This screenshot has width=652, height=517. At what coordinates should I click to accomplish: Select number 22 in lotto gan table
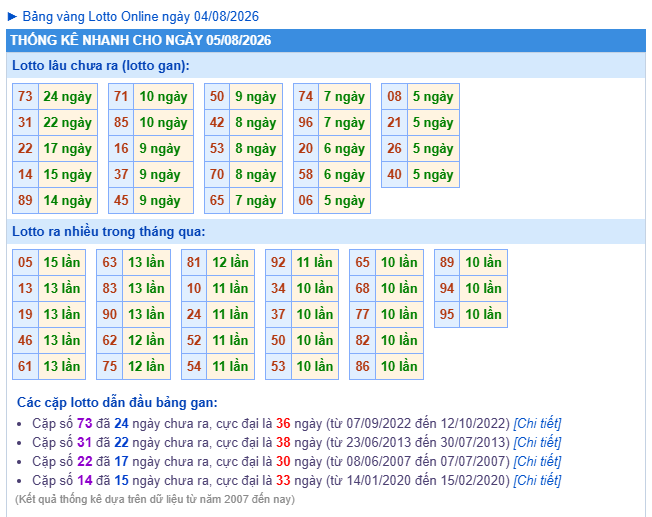25,148
